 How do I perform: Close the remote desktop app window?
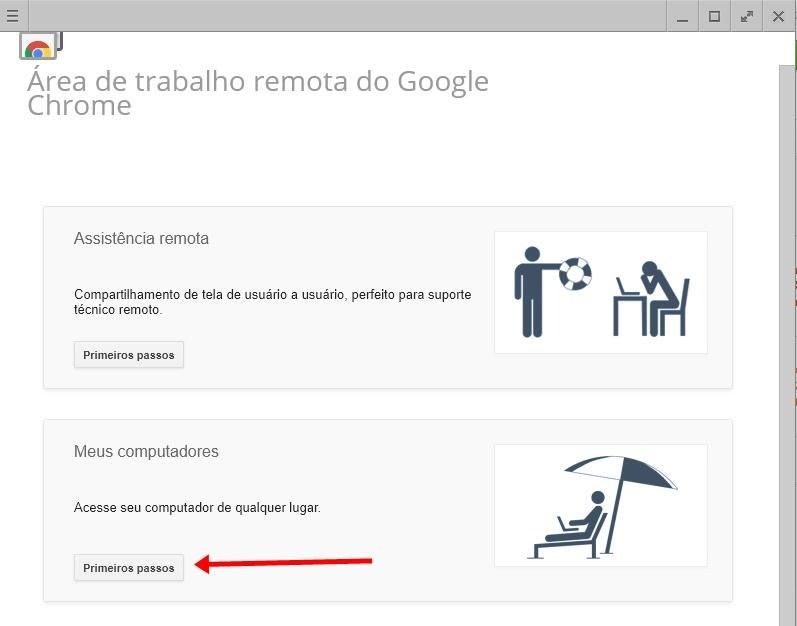click(779, 16)
